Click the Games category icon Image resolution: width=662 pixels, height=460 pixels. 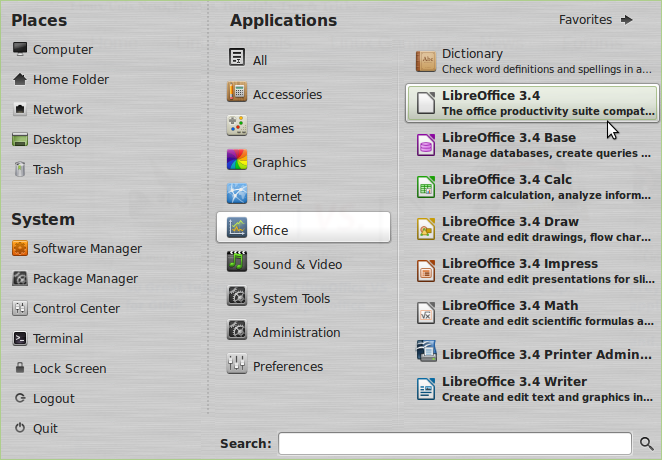(237, 125)
